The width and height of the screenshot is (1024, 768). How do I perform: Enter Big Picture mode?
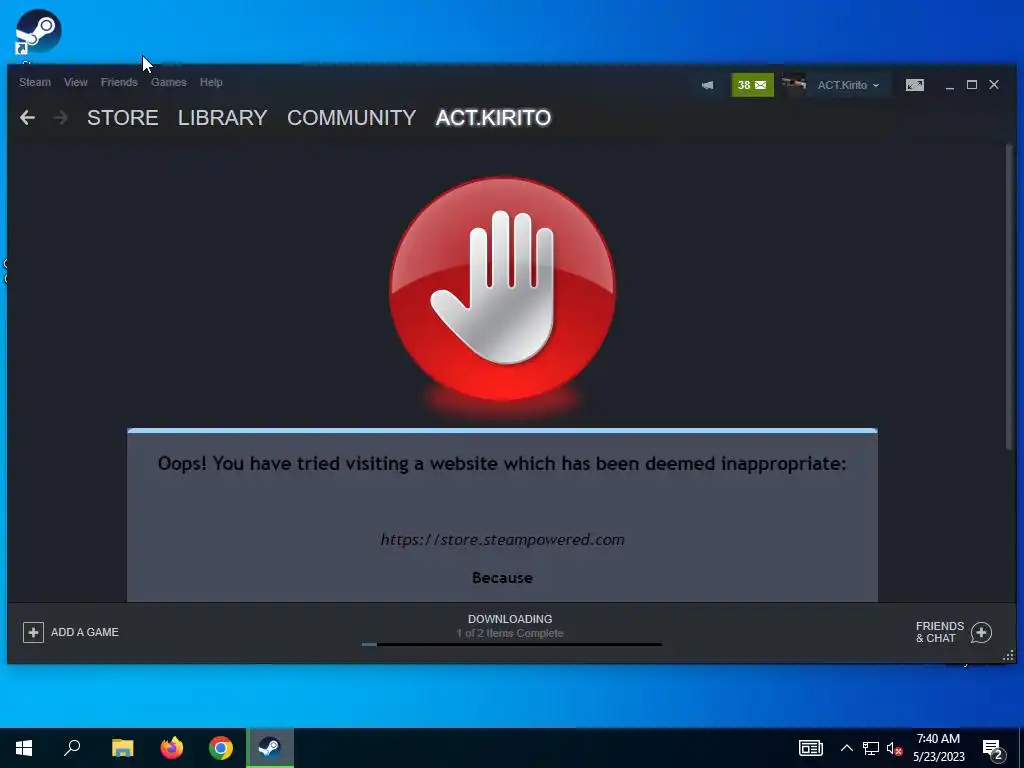pyautogui.click(x=914, y=85)
